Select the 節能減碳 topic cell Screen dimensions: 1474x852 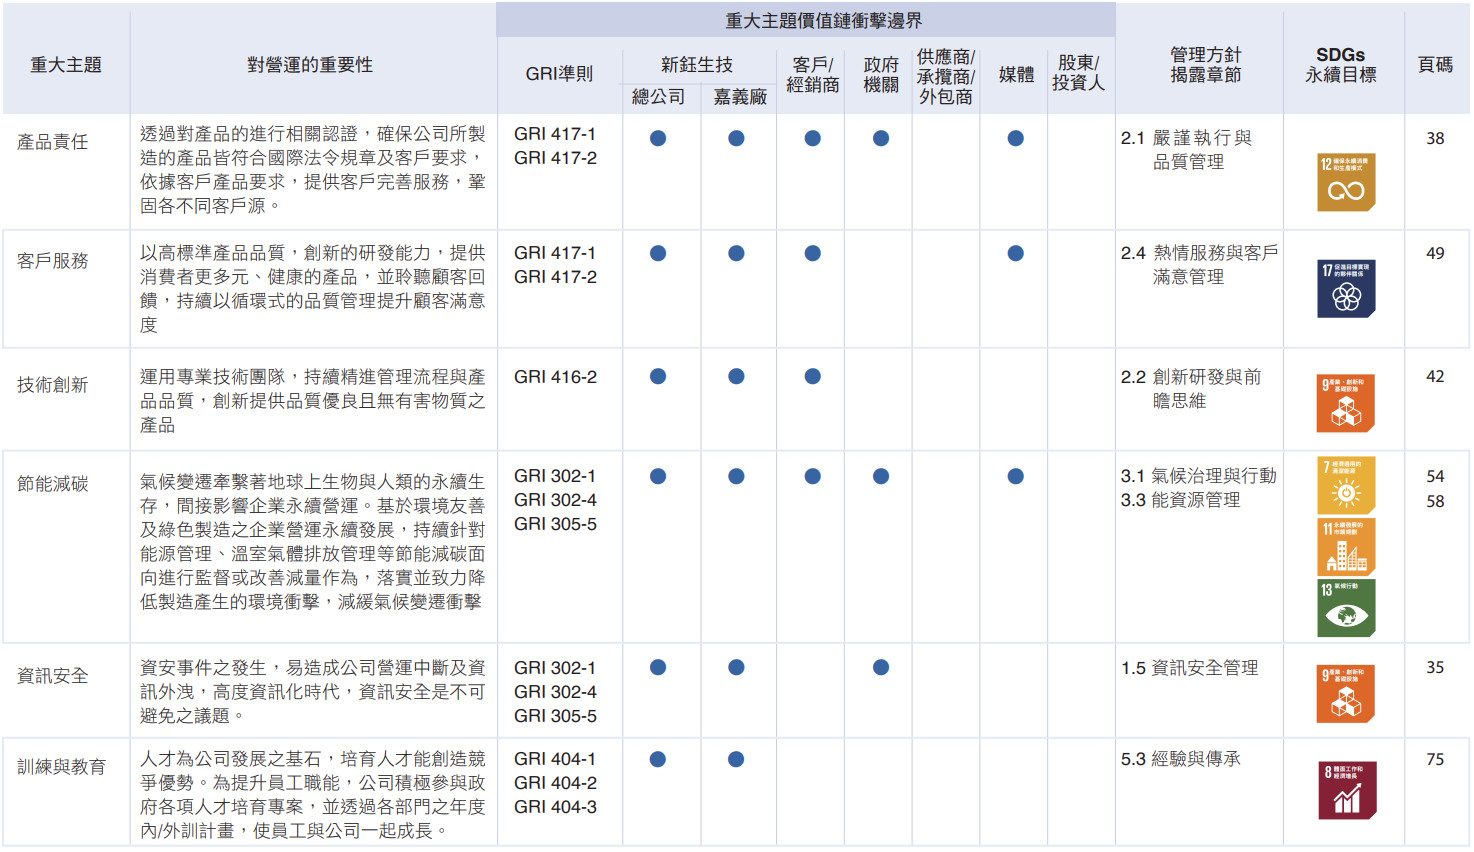pos(53,484)
